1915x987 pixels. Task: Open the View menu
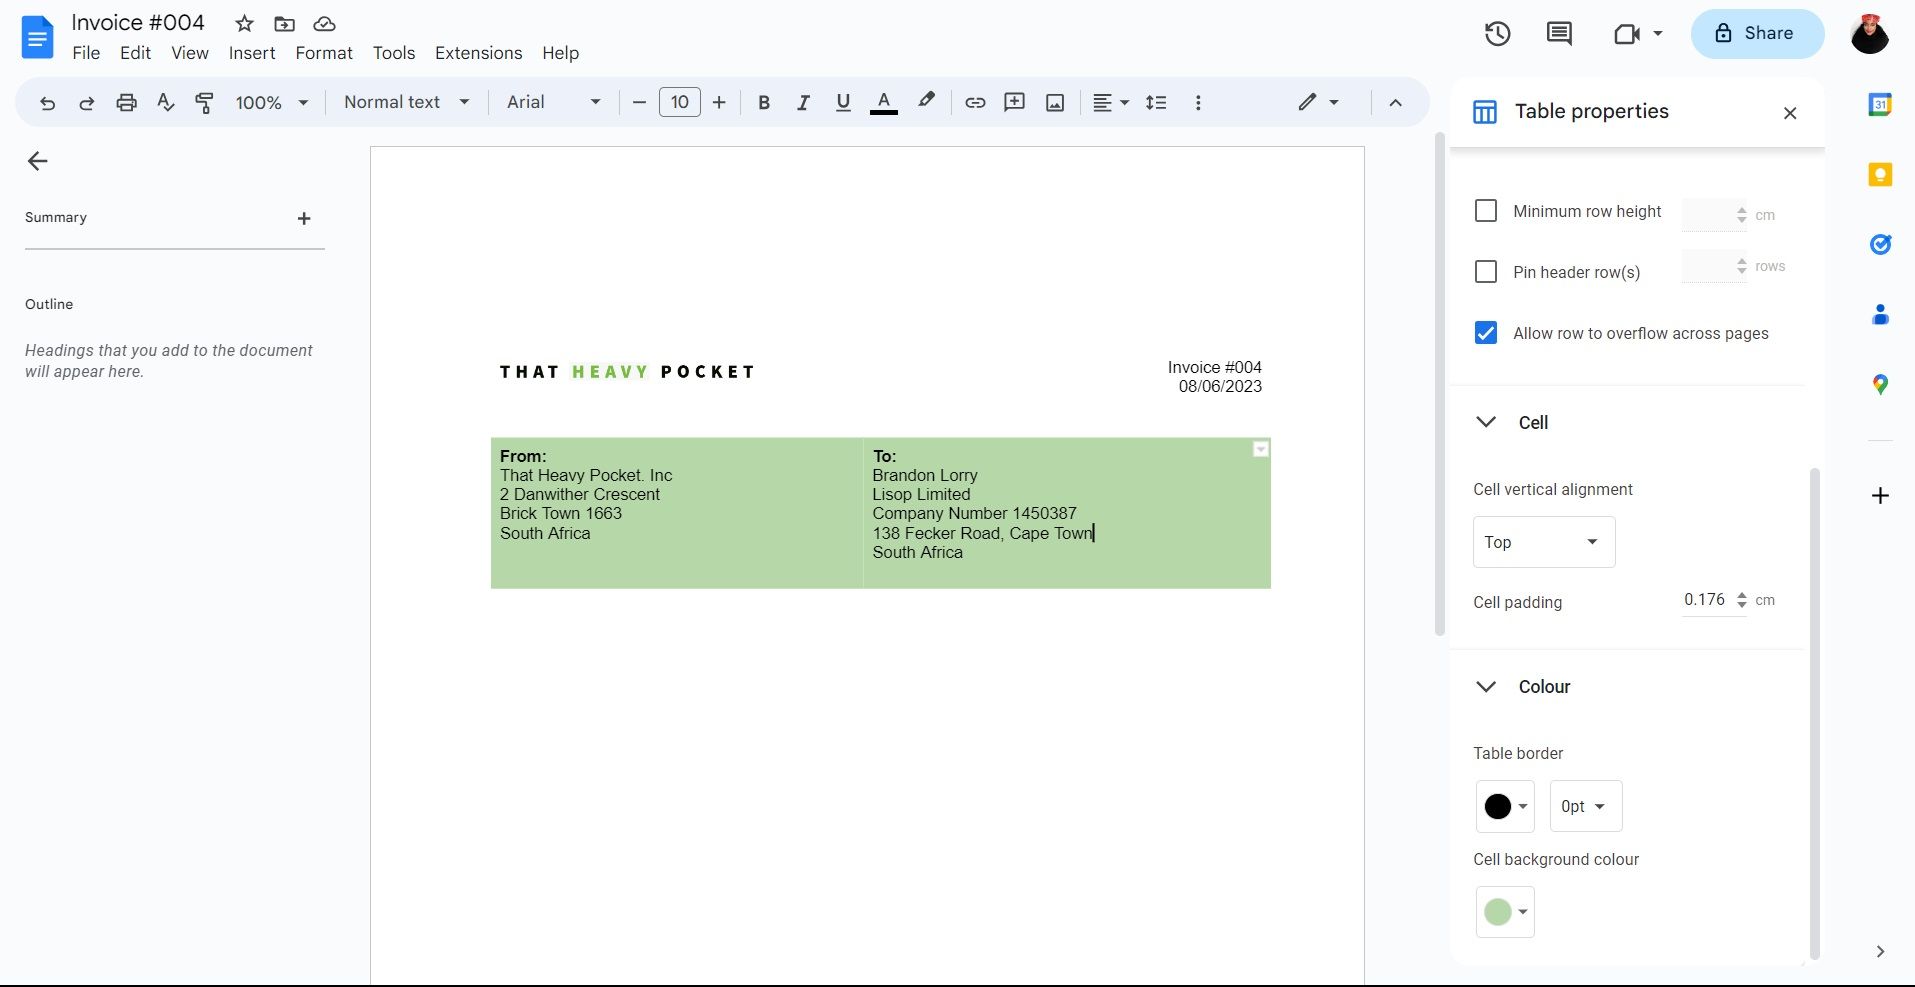190,53
